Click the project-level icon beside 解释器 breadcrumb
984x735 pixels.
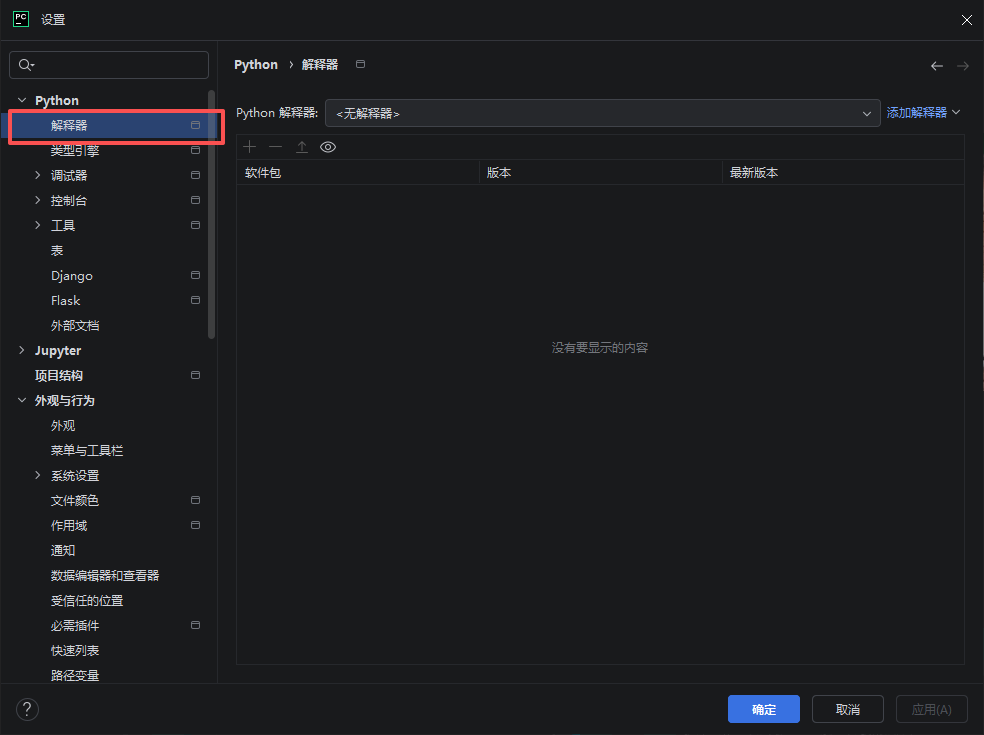point(360,64)
